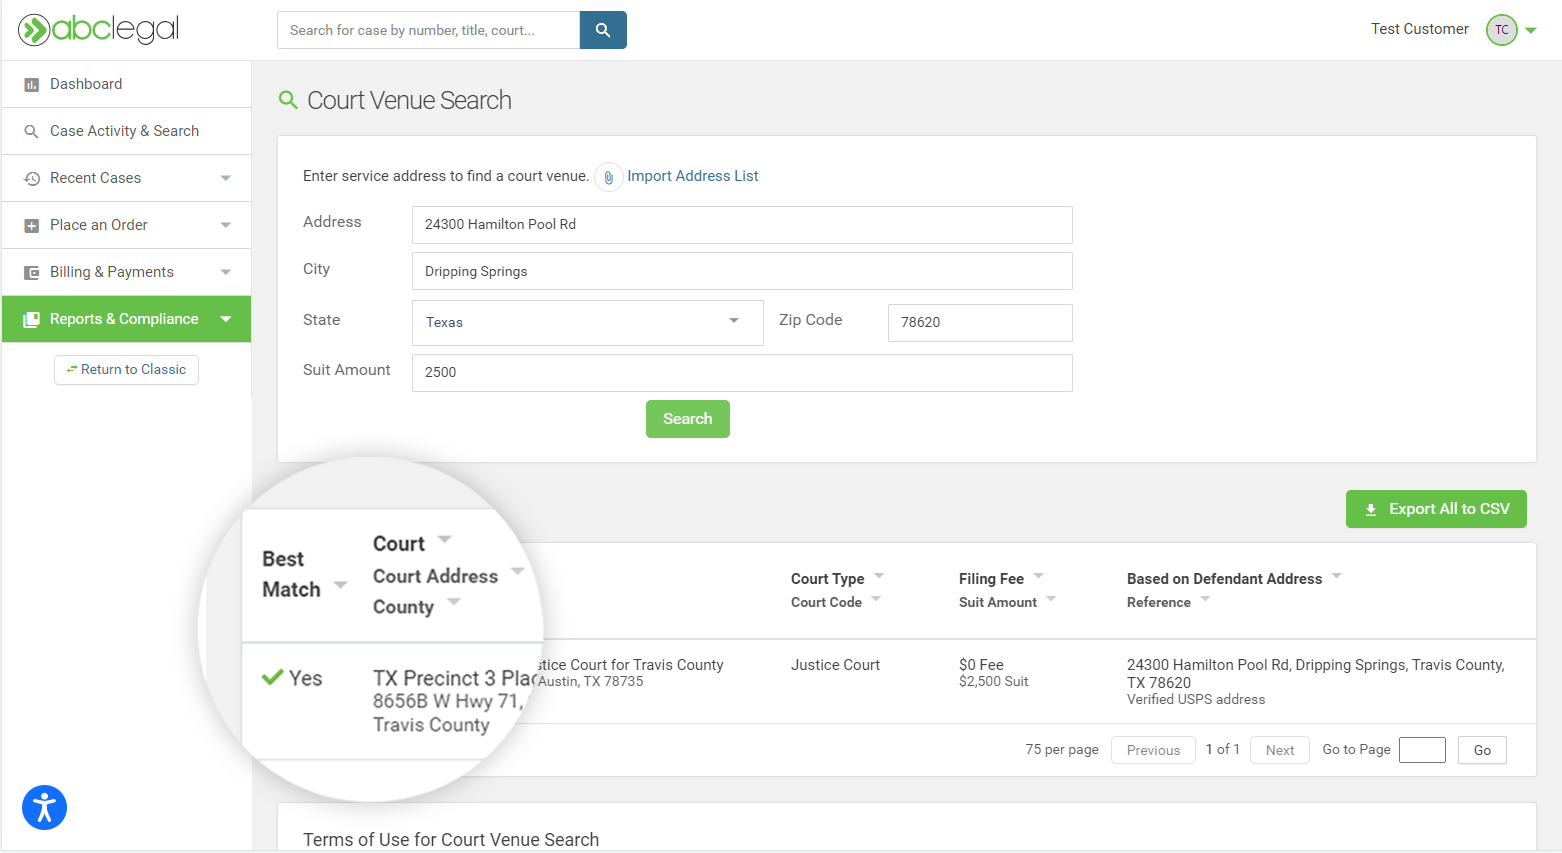Viewport: 1562px width, 853px height.
Task: Sort by the Court Type column arrow
Action: (879, 576)
